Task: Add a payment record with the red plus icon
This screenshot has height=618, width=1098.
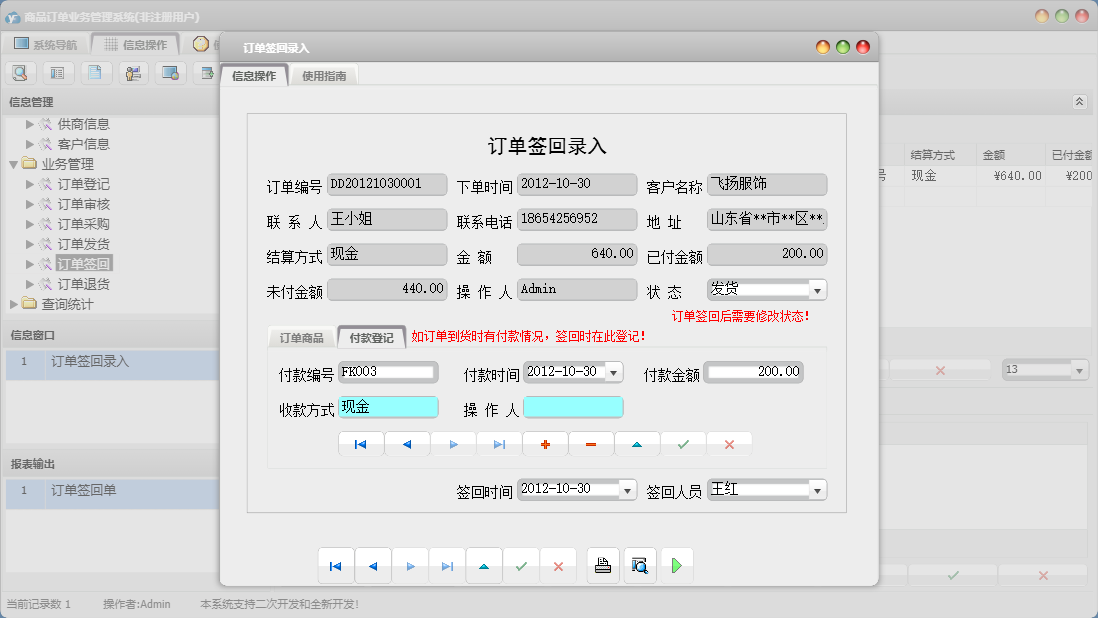Action: pos(545,443)
